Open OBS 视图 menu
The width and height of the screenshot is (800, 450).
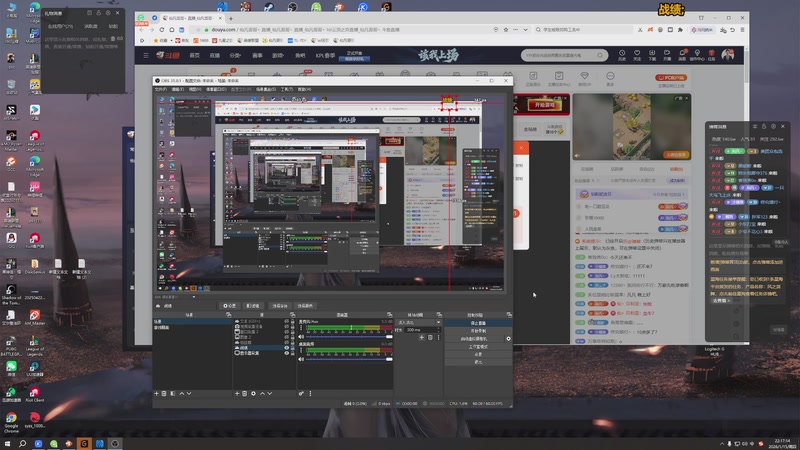pyautogui.click(x=195, y=89)
